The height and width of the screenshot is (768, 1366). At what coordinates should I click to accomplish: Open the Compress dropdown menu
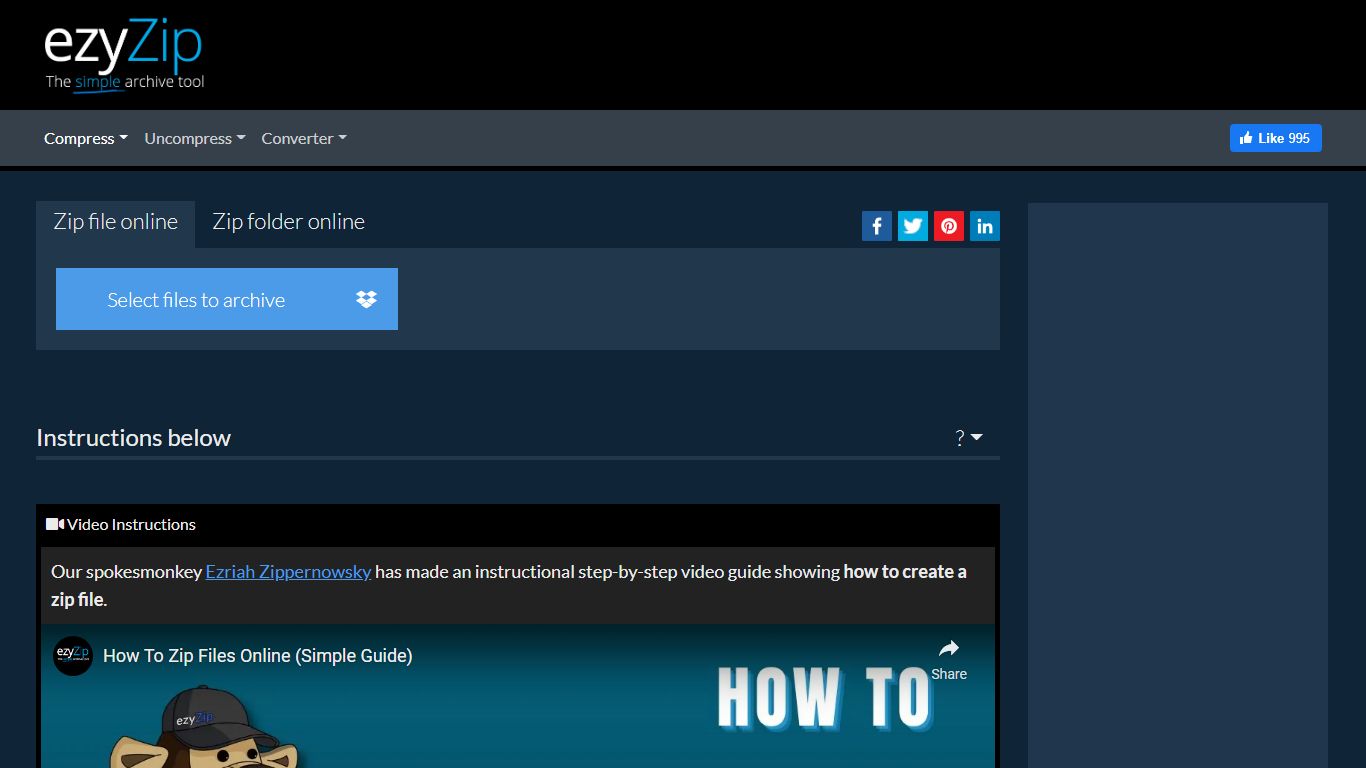point(86,139)
